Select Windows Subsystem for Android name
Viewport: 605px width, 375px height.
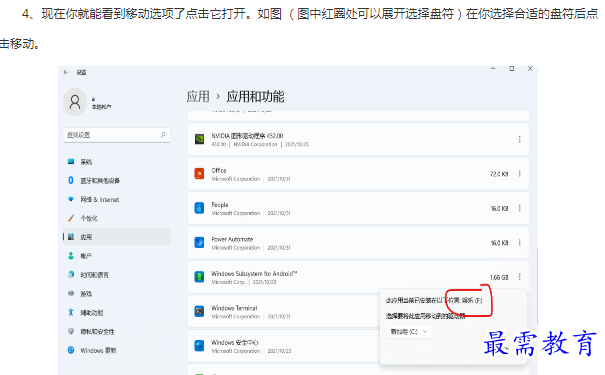pyautogui.click(x=254, y=274)
